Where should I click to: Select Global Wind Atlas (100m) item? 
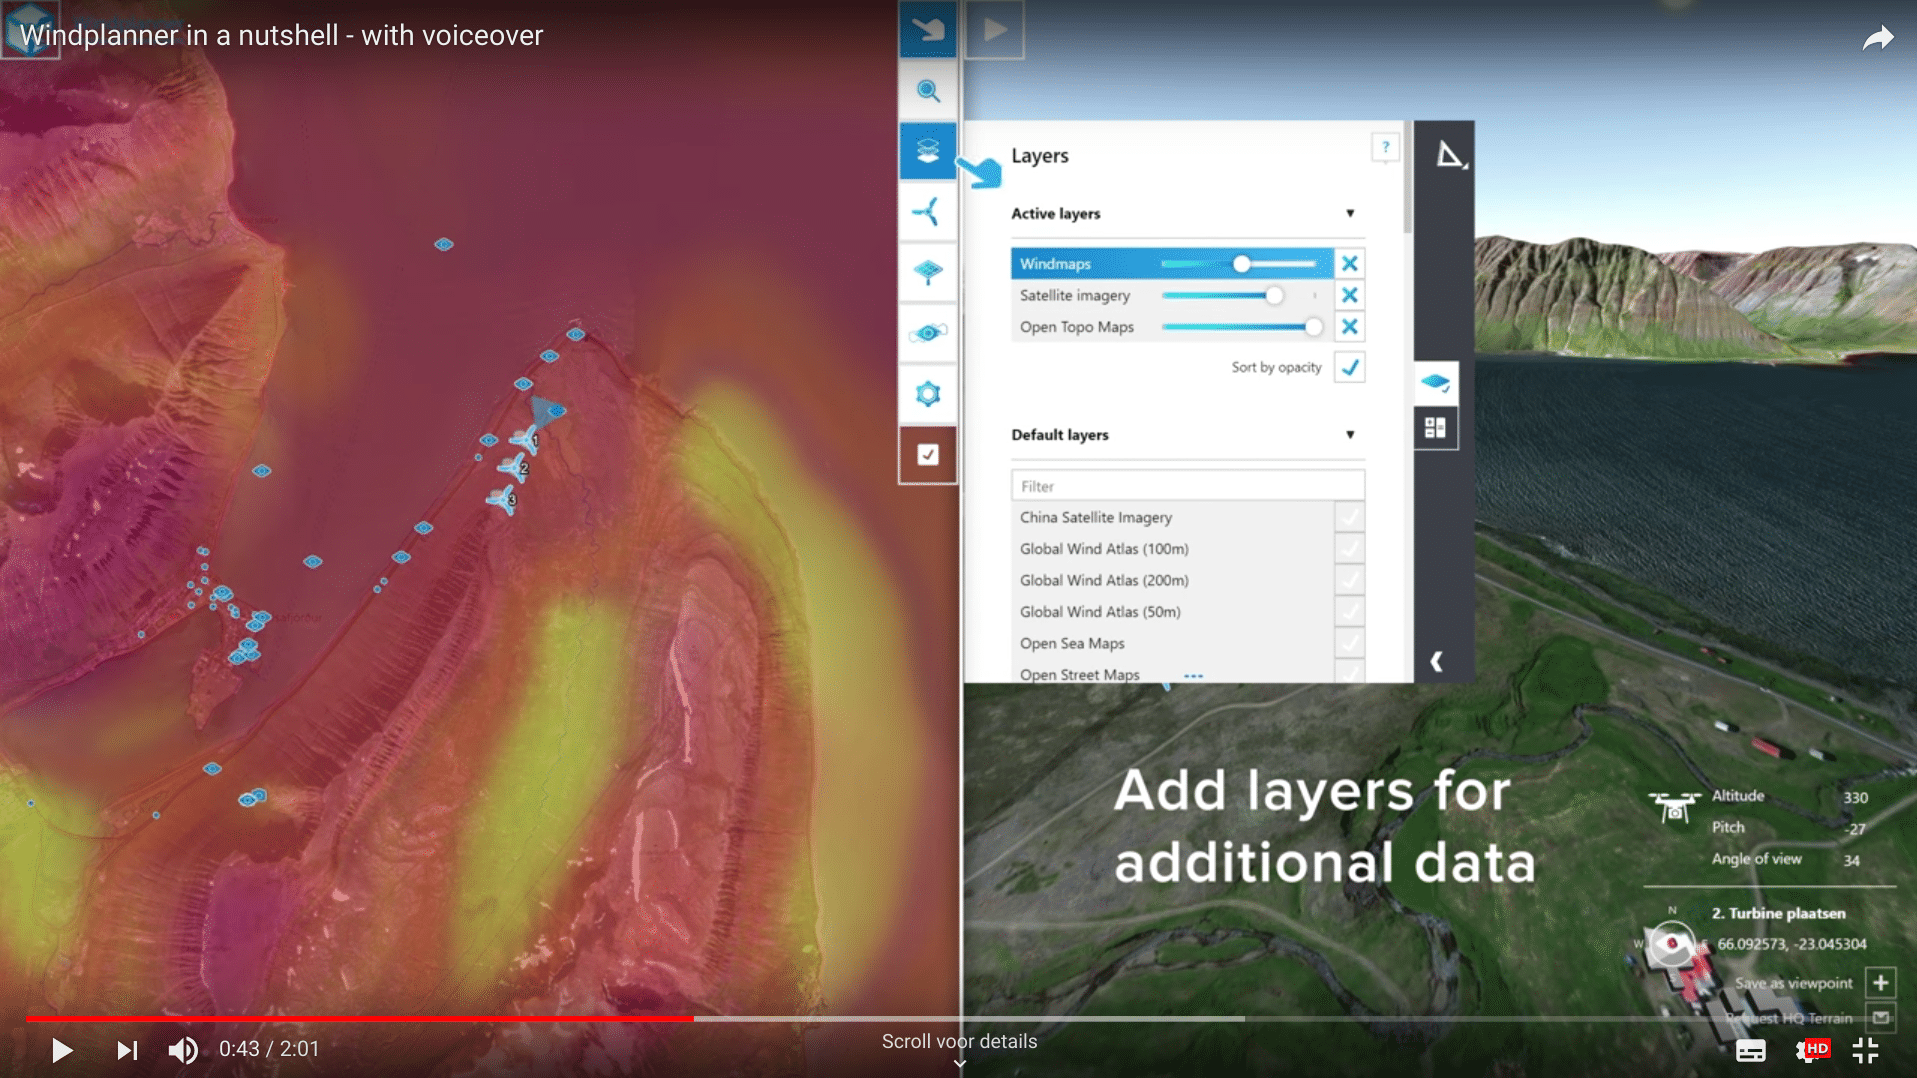pos(1172,549)
